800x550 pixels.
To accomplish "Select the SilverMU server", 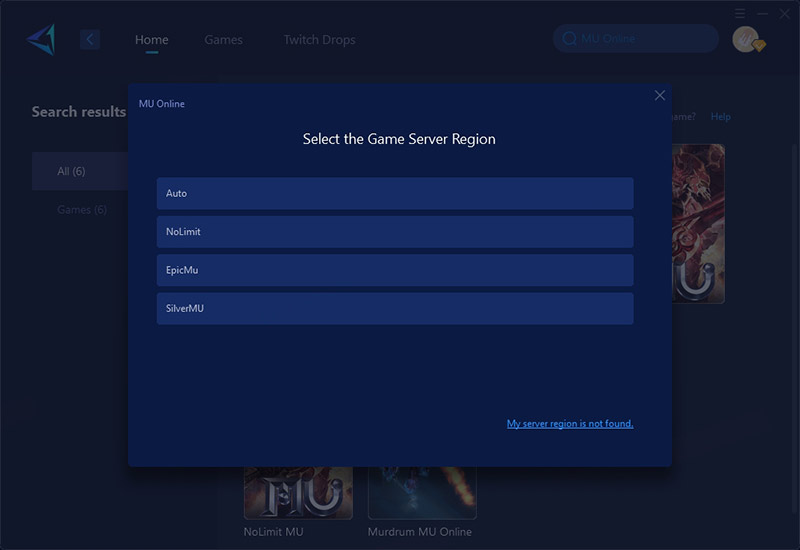I will point(395,308).
